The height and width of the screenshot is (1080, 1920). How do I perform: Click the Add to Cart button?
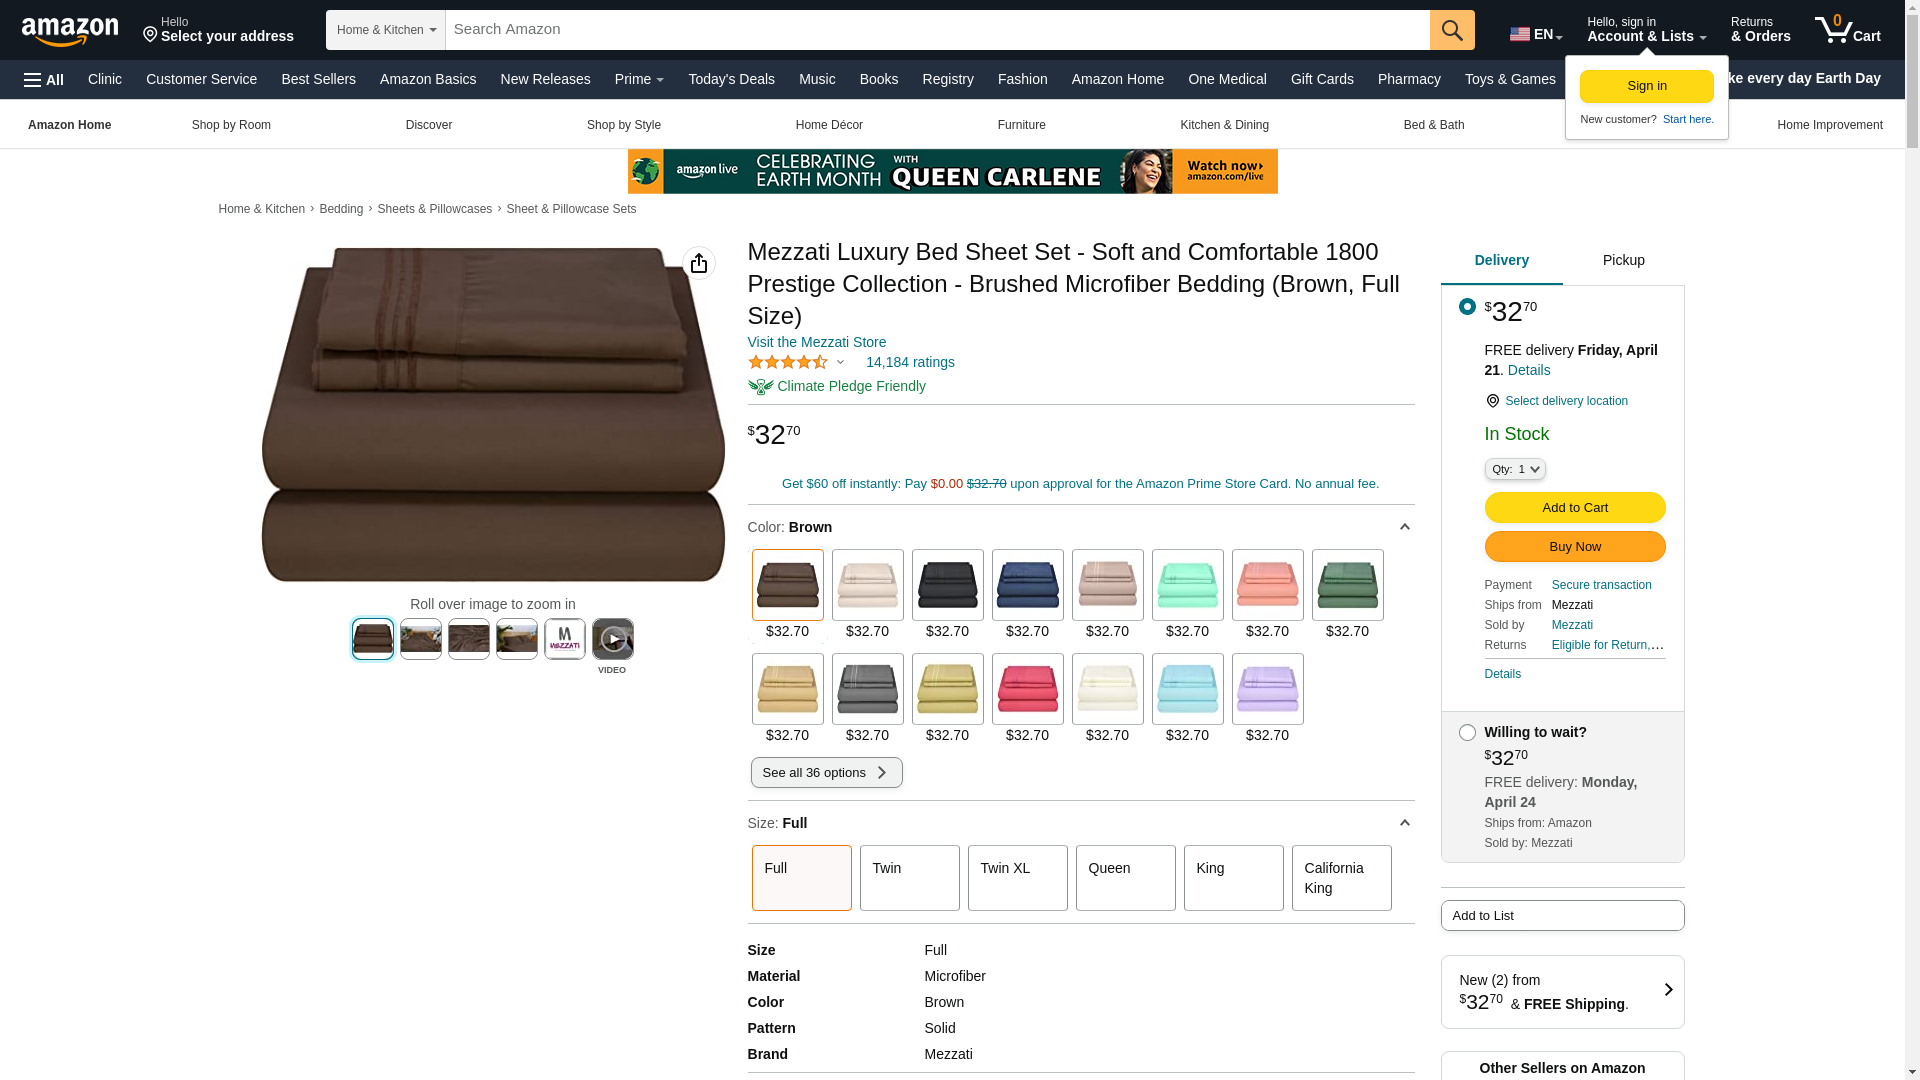click(x=1575, y=508)
